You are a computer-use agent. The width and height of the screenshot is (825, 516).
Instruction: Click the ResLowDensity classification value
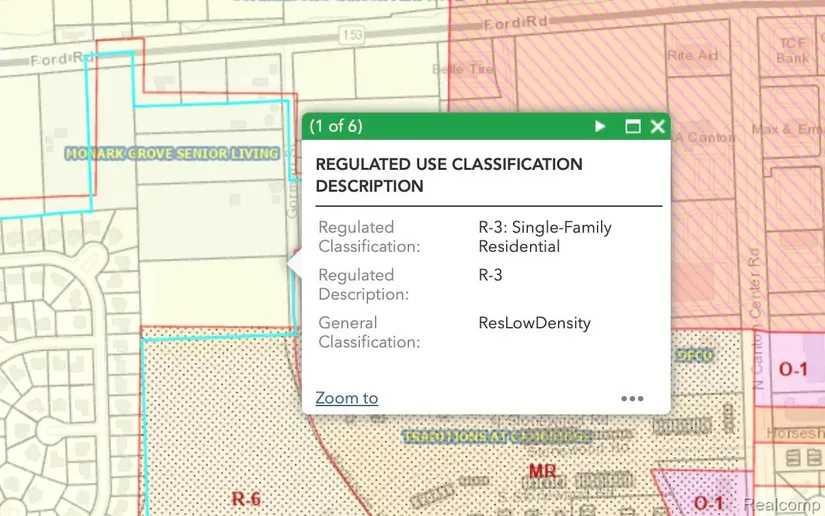point(534,323)
